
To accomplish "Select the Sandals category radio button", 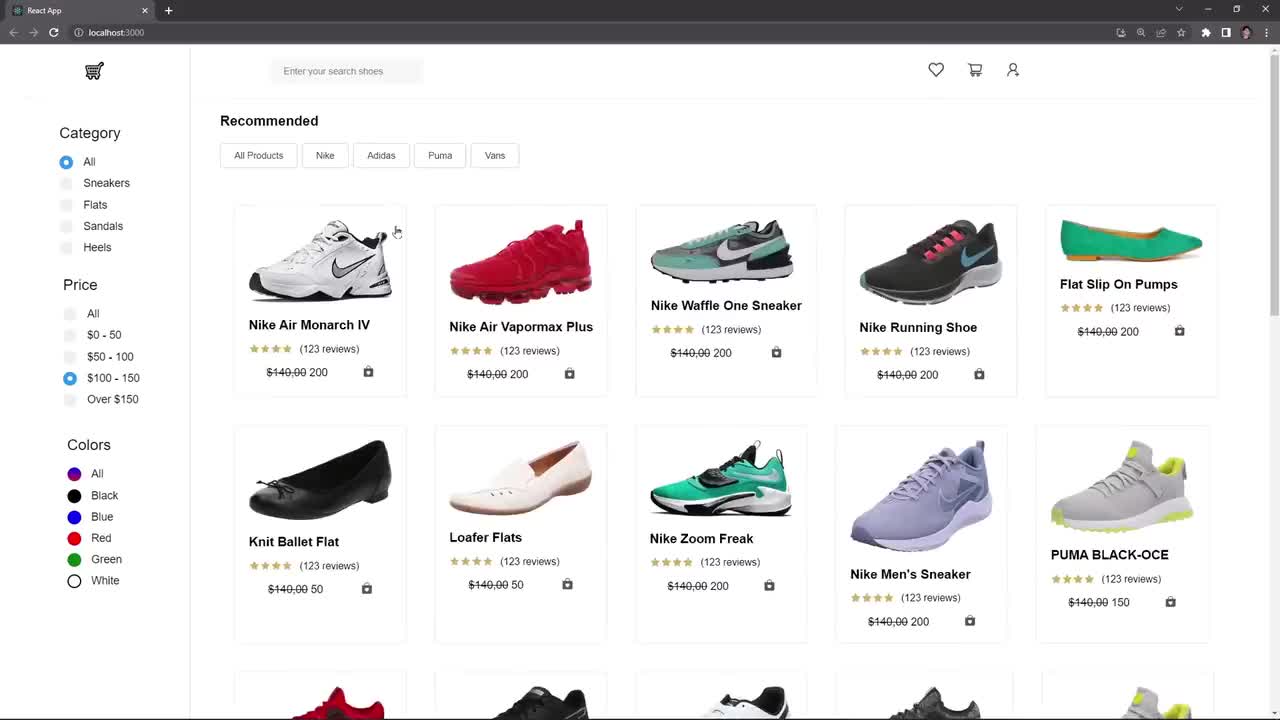I will click(66, 226).
